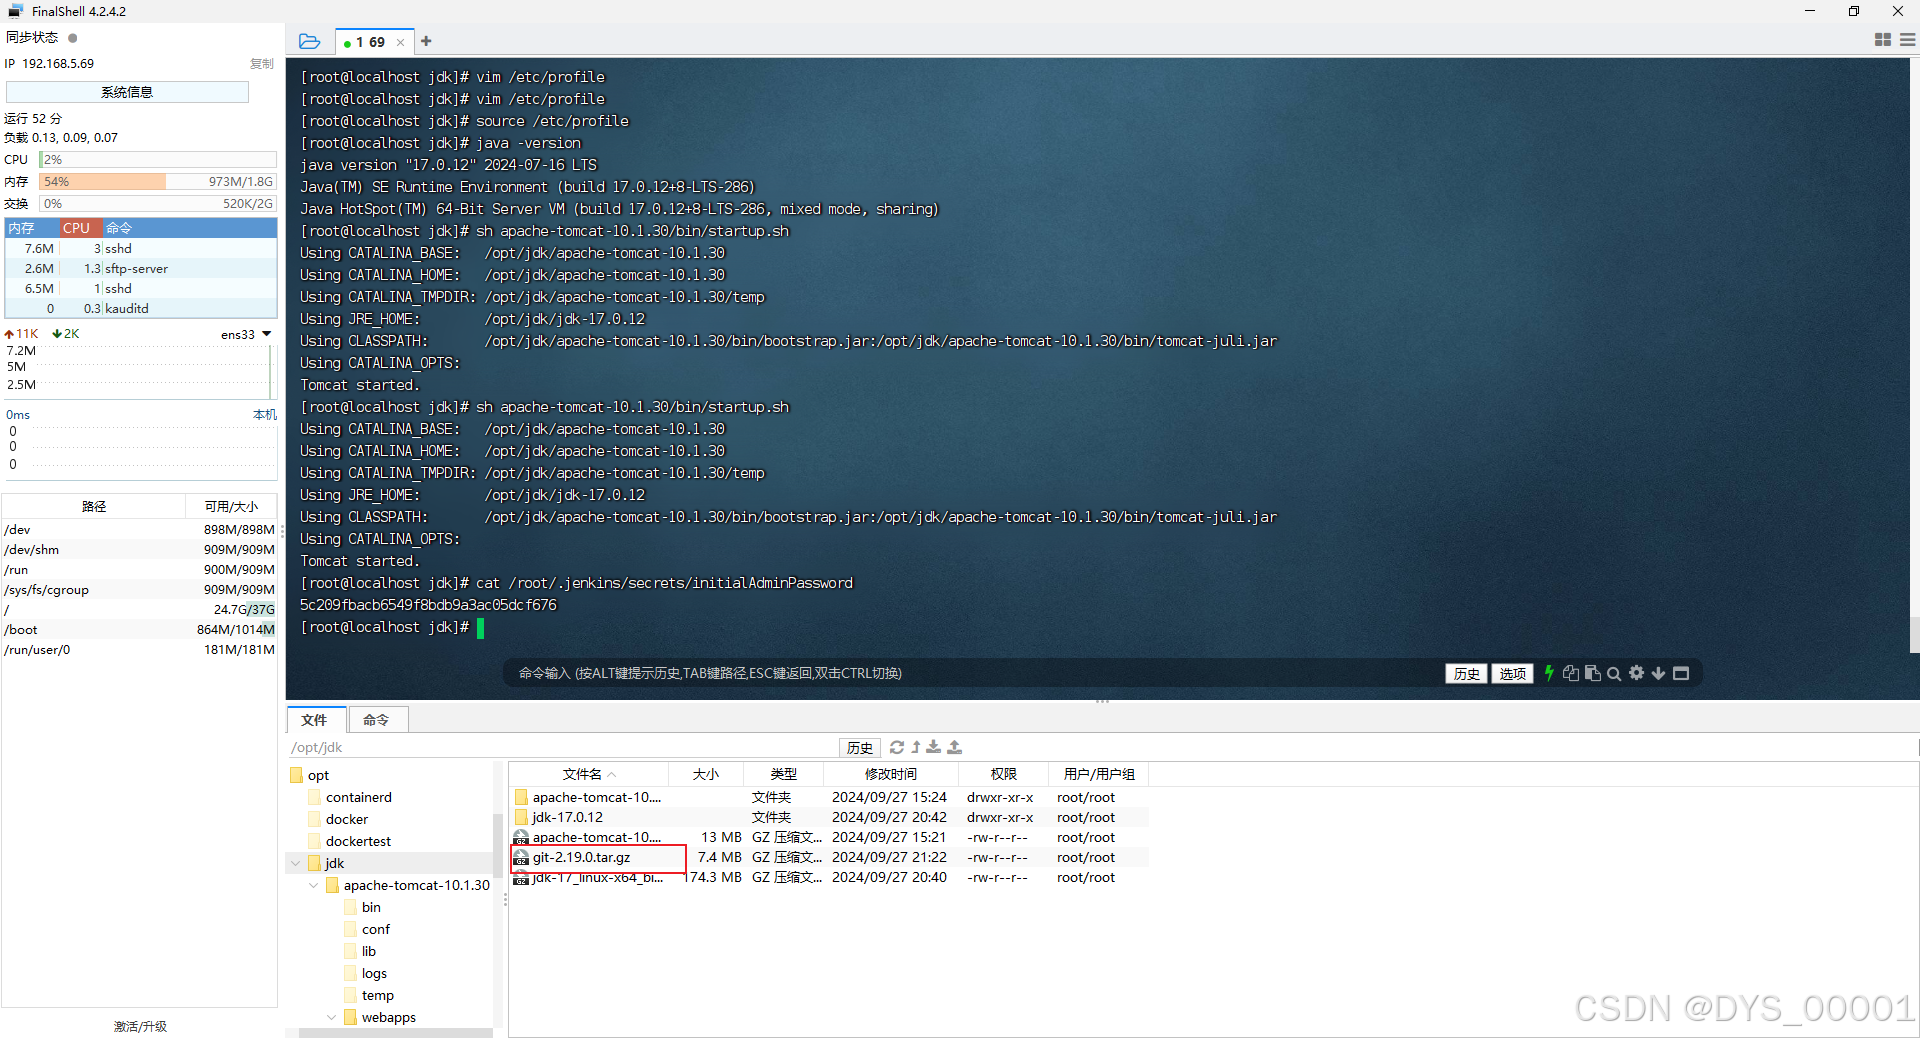This screenshot has height=1040, width=1920.
Task: Add a new session tab
Action: (426, 41)
